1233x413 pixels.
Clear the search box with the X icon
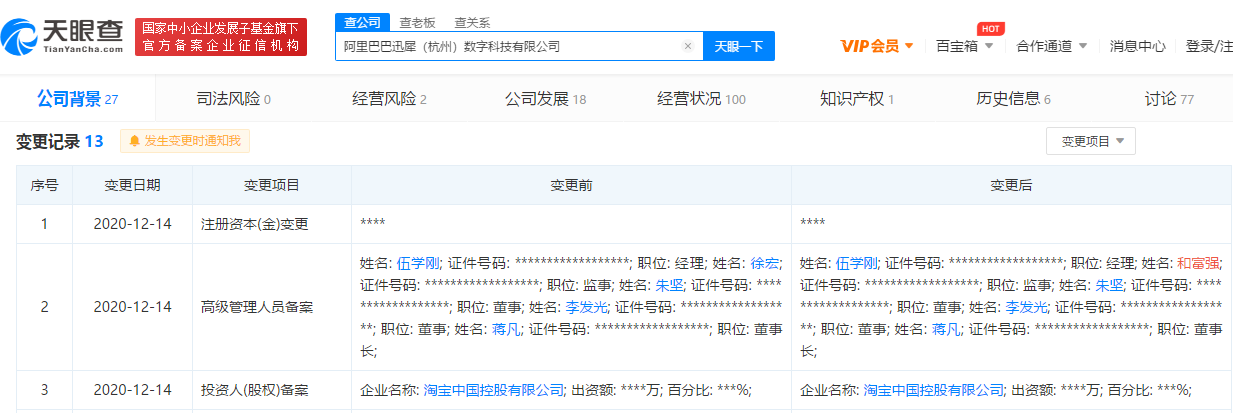click(688, 46)
